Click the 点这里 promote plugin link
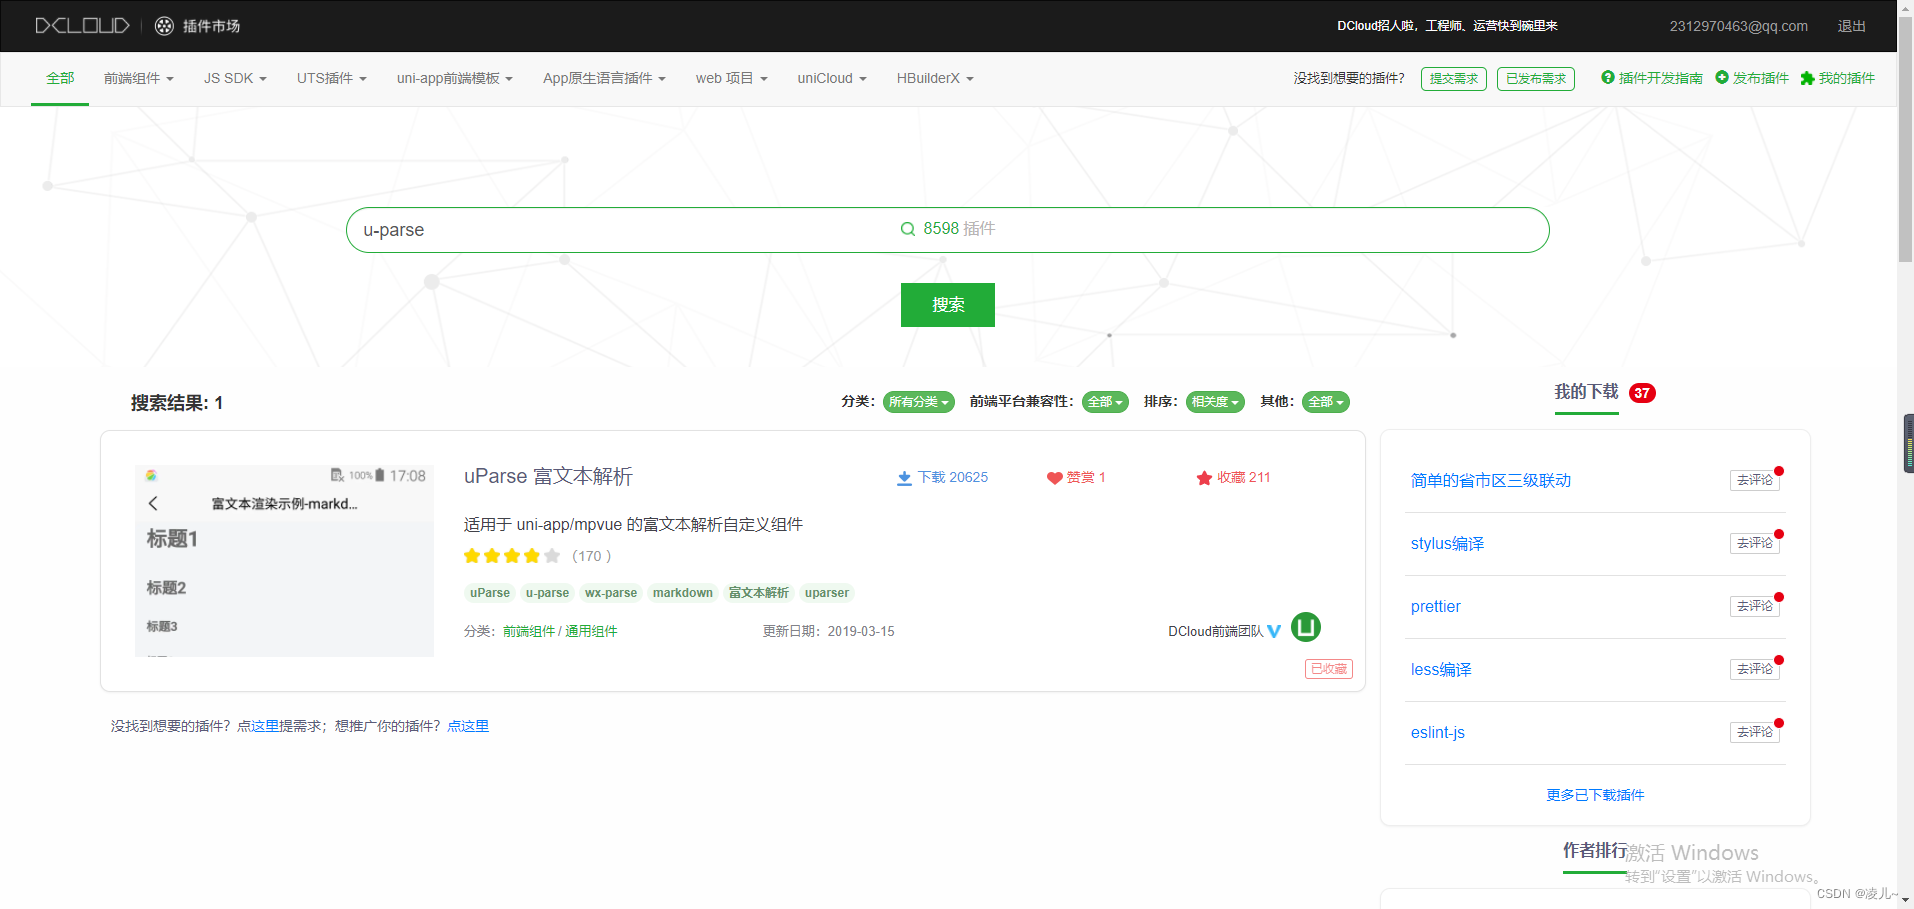The height and width of the screenshot is (909, 1914). click(468, 726)
